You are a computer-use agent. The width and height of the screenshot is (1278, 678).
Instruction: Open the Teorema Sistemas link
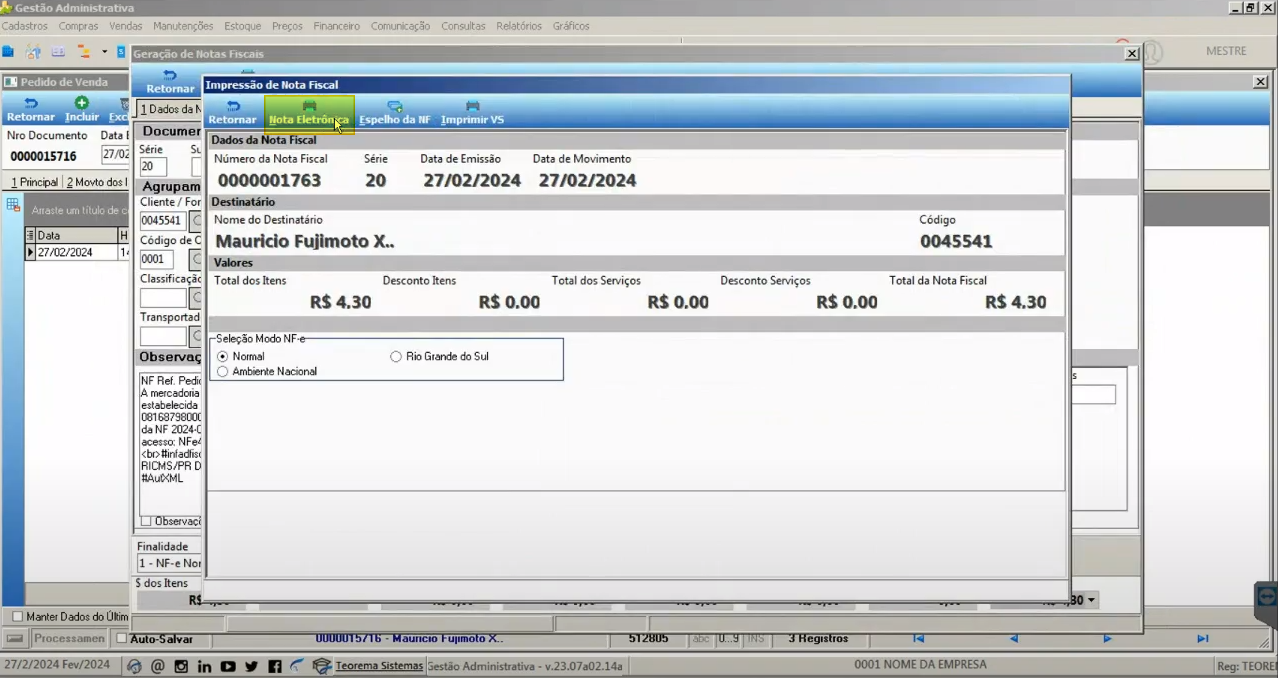coord(379,666)
